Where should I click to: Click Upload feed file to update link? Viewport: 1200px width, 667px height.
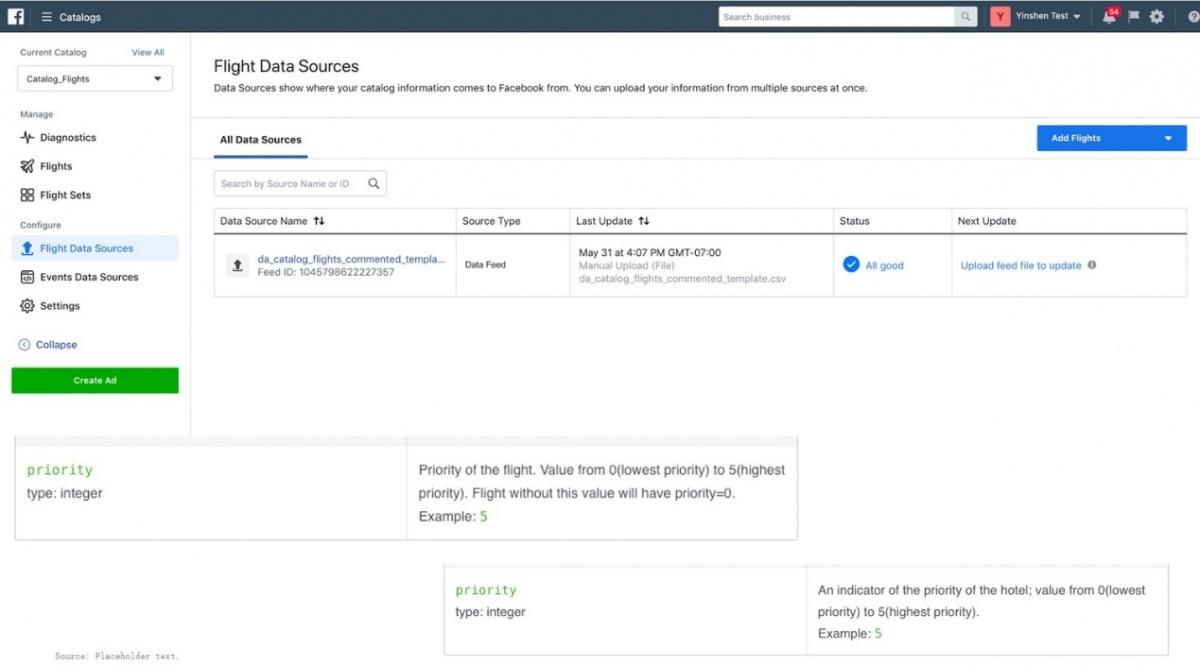pyautogui.click(x=1021, y=266)
